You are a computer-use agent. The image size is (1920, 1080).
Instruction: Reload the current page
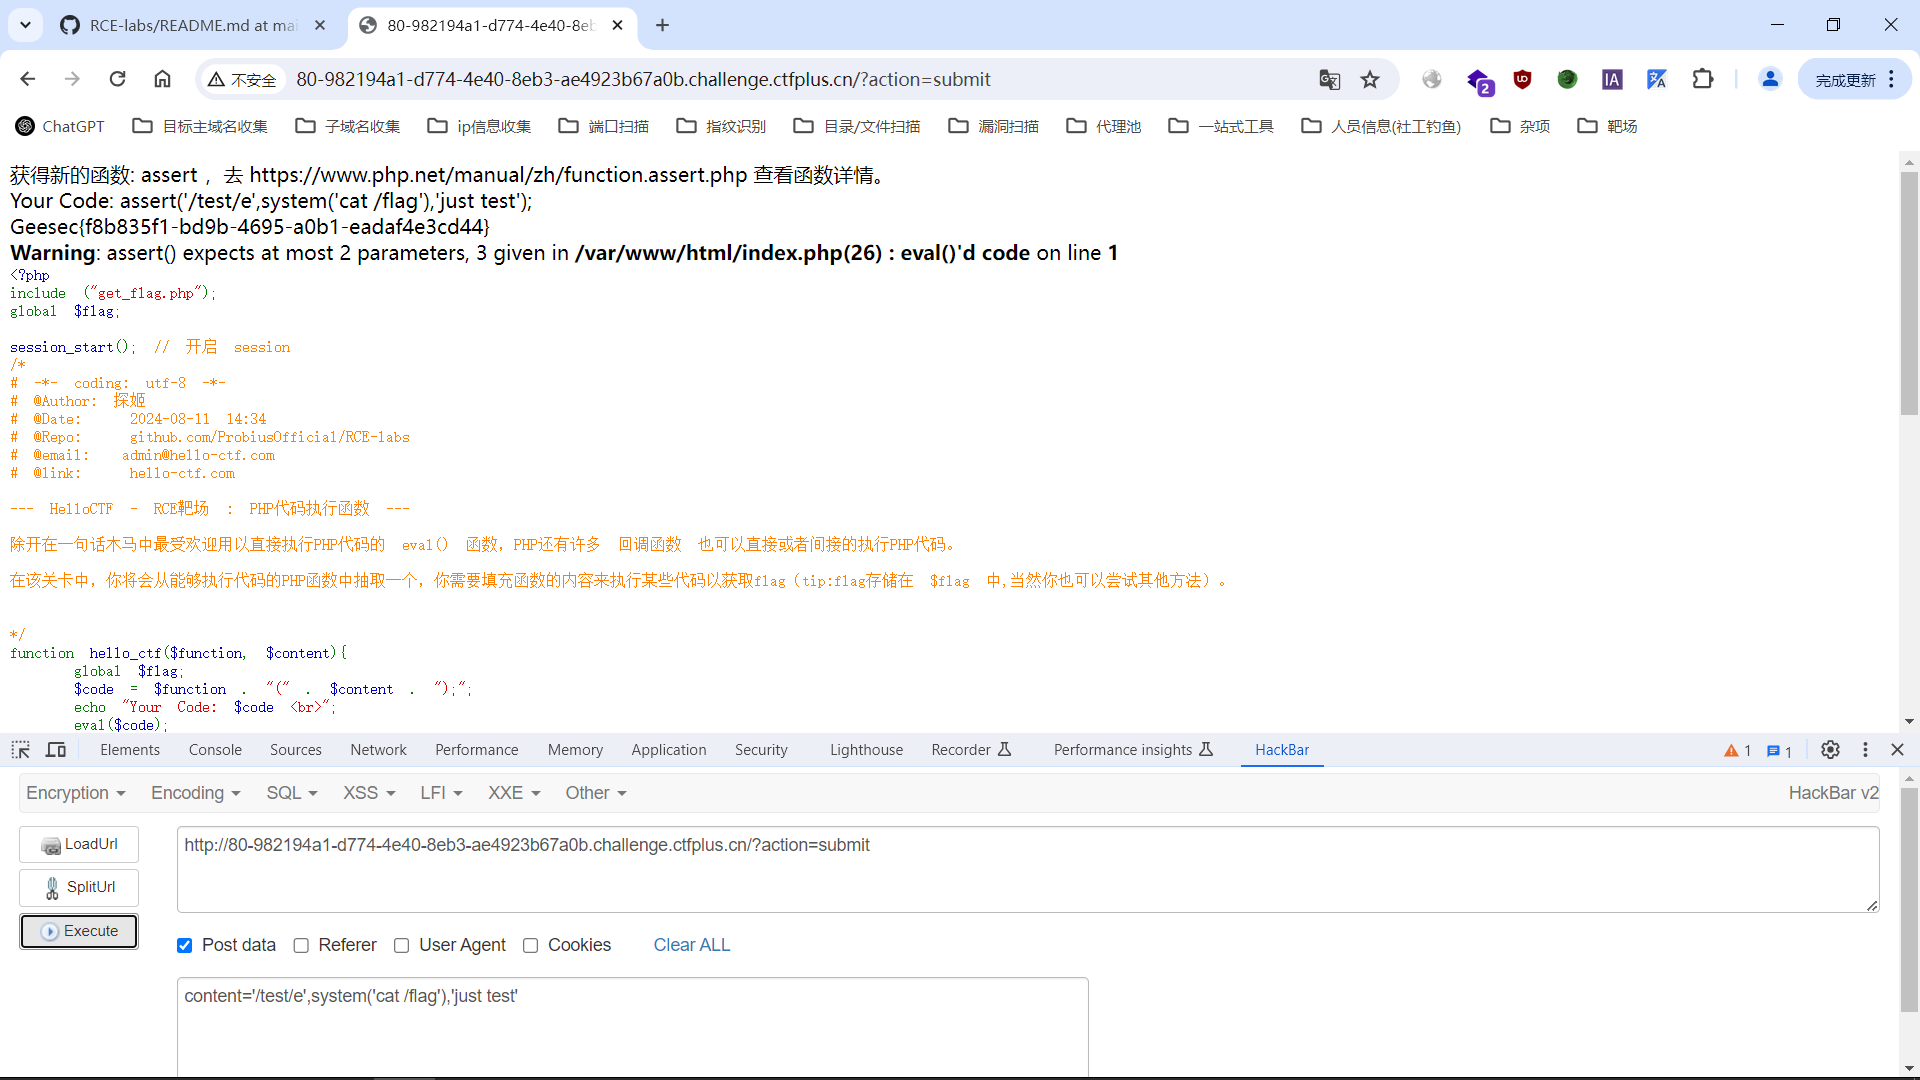point(117,79)
